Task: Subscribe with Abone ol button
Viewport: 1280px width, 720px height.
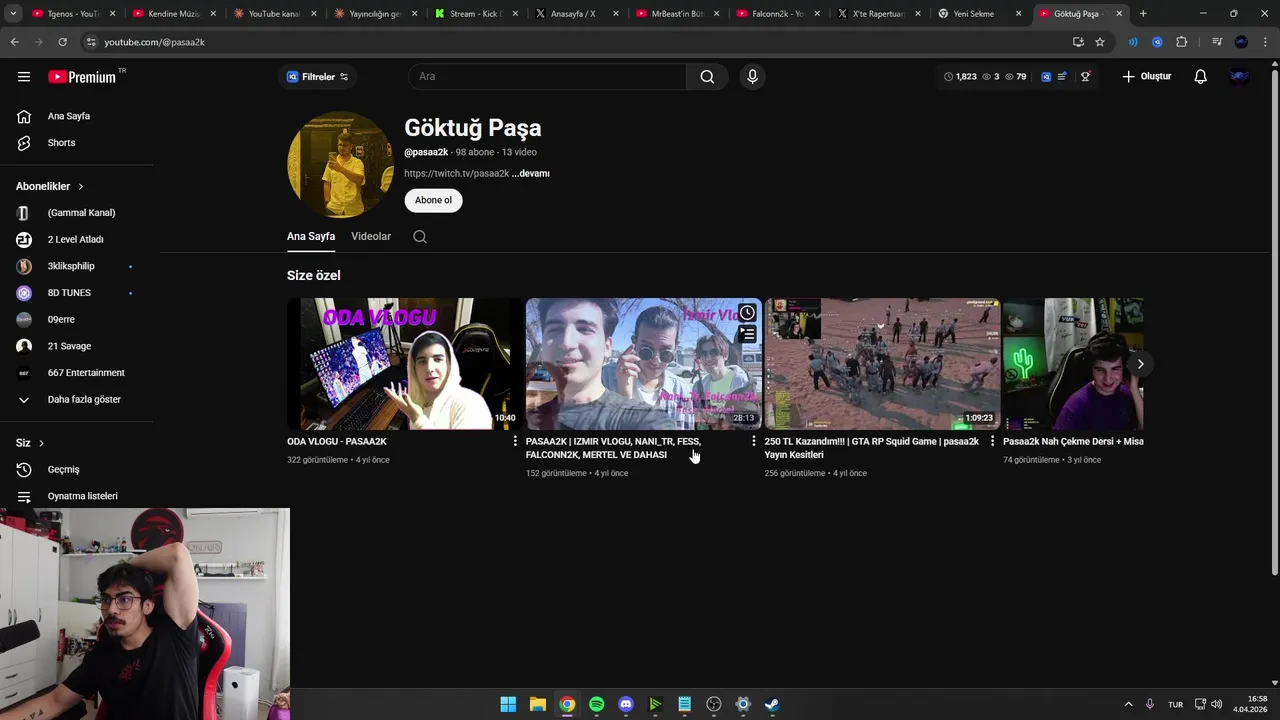Action: [x=433, y=200]
